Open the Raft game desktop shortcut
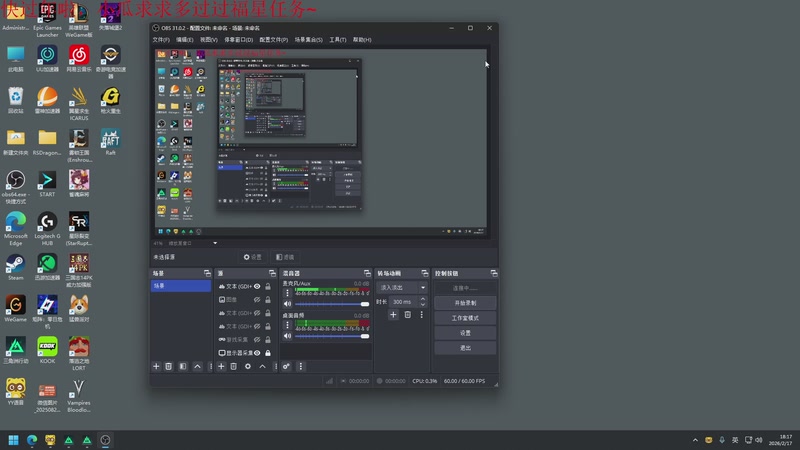The height and width of the screenshot is (450, 800). 110,142
